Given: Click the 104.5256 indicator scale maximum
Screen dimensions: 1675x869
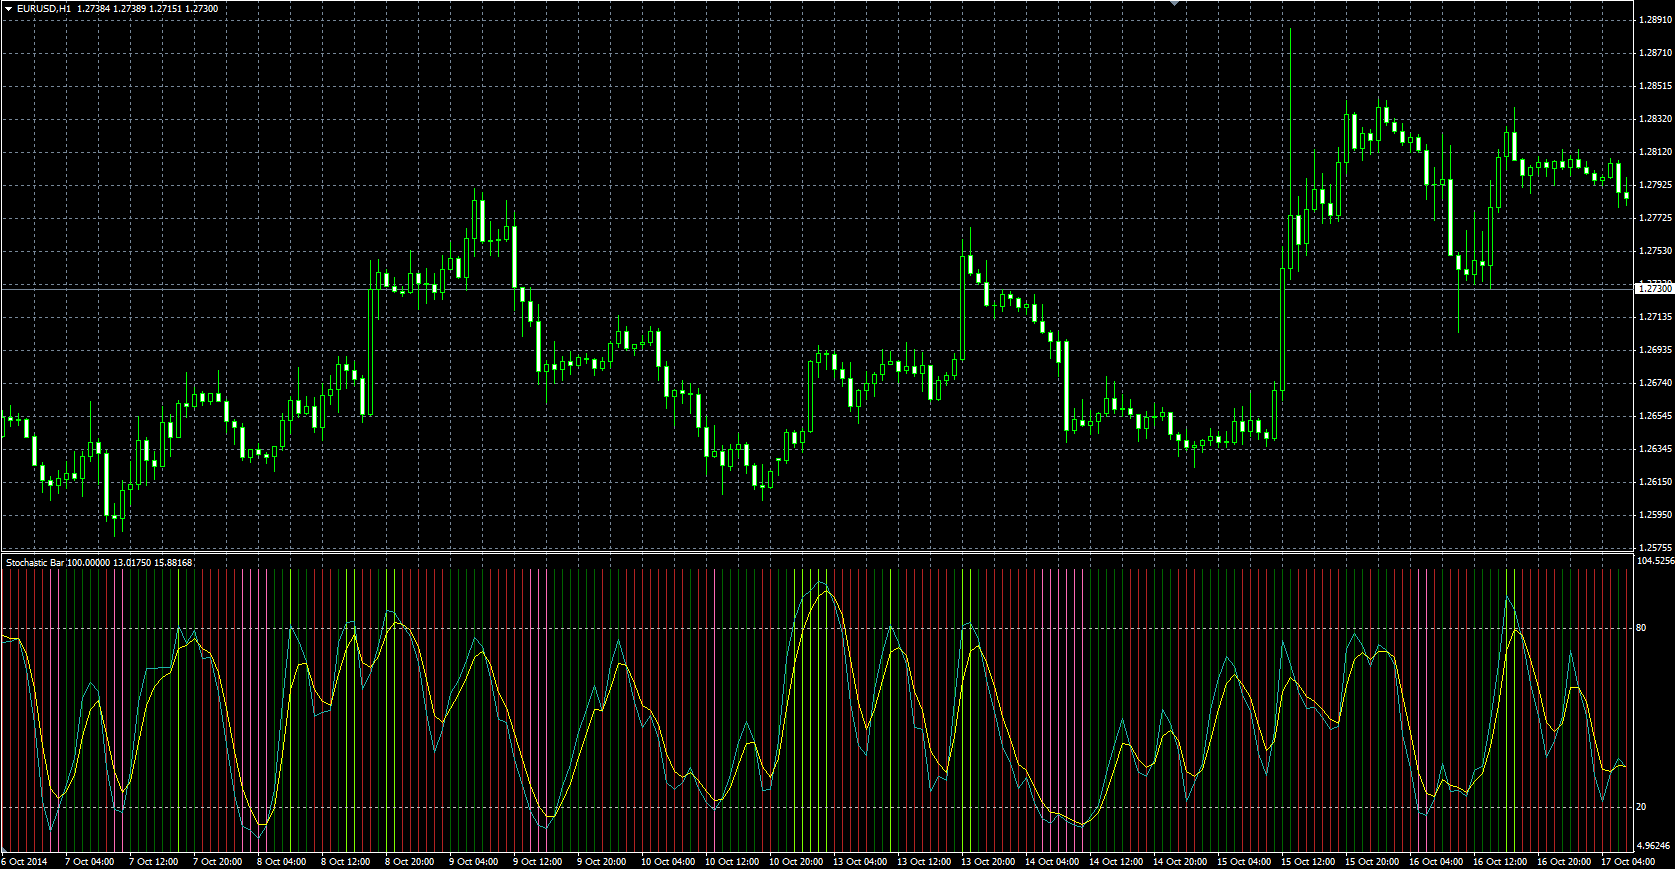Looking at the screenshot, I should tap(1655, 561).
